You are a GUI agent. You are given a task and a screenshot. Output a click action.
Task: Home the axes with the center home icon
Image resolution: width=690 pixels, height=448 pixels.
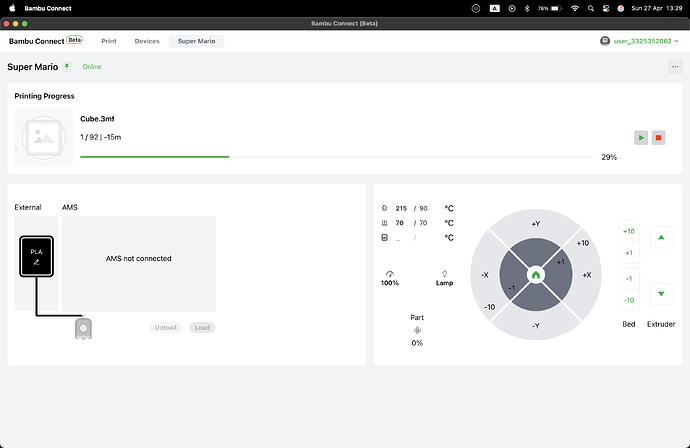click(x=536, y=275)
